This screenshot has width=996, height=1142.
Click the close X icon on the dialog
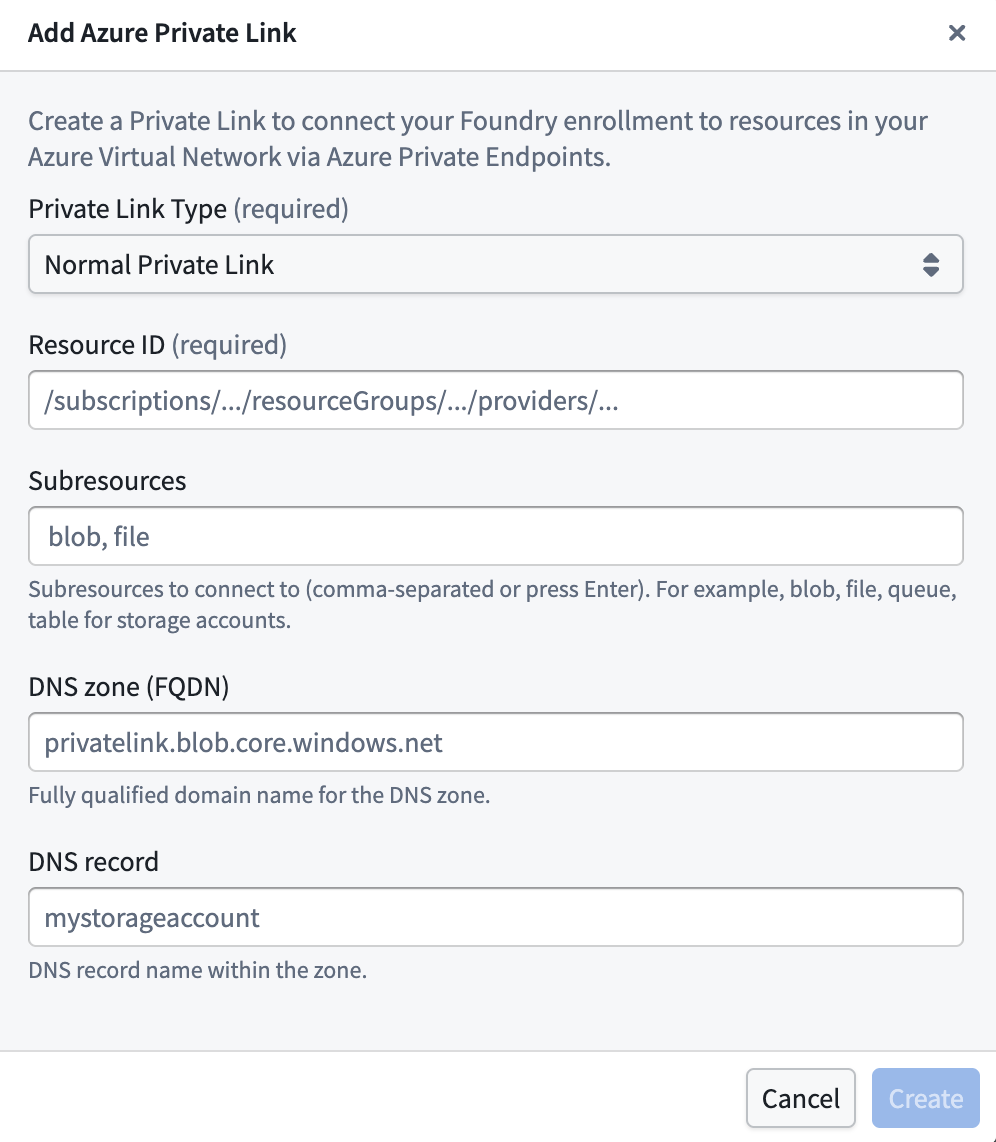[x=957, y=33]
